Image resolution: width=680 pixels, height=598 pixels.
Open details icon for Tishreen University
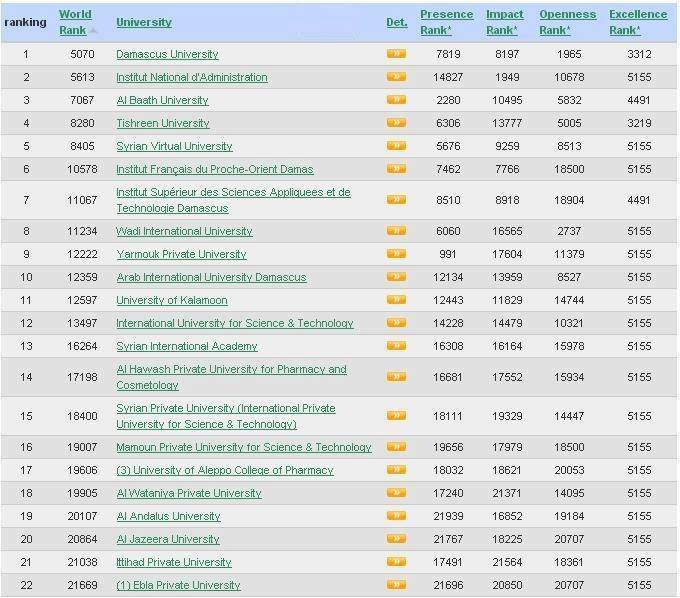396,123
